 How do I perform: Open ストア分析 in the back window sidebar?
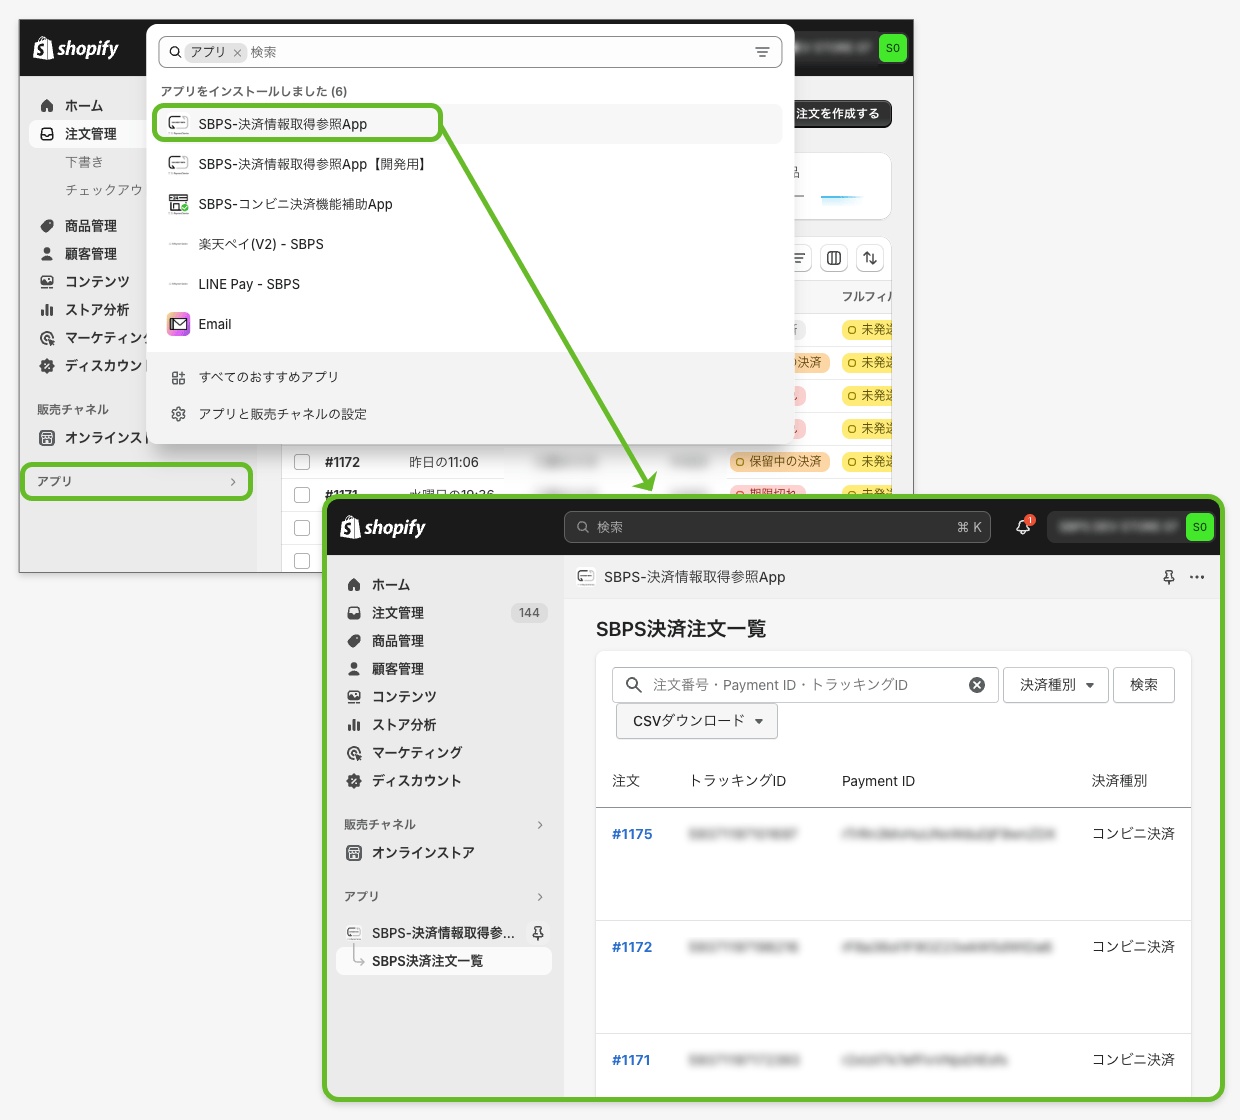click(x=97, y=310)
